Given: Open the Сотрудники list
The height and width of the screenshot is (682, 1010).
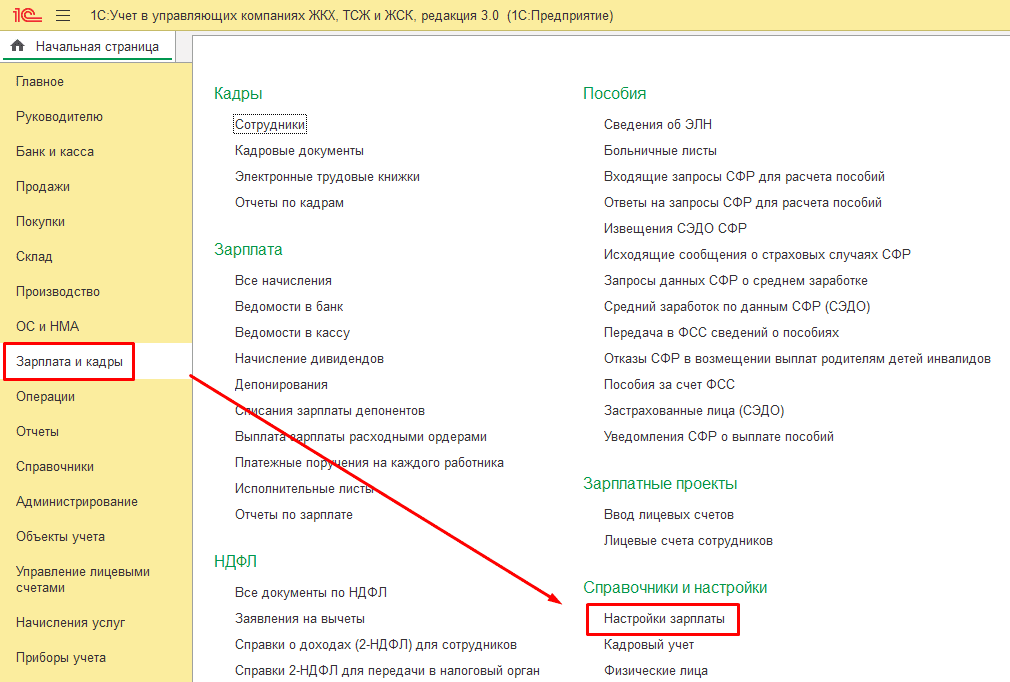Looking at the screenshot, I should pyautogui.click(x=270, y=125).
